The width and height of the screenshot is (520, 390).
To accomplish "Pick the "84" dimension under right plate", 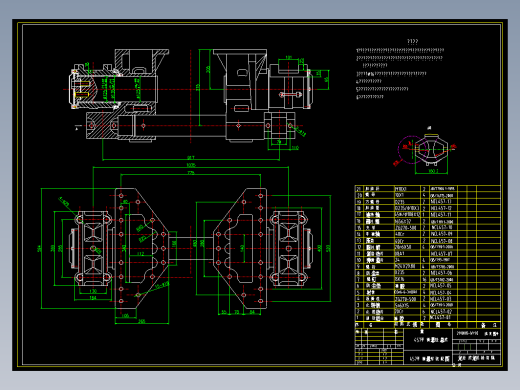I will (x=252, y=312).
